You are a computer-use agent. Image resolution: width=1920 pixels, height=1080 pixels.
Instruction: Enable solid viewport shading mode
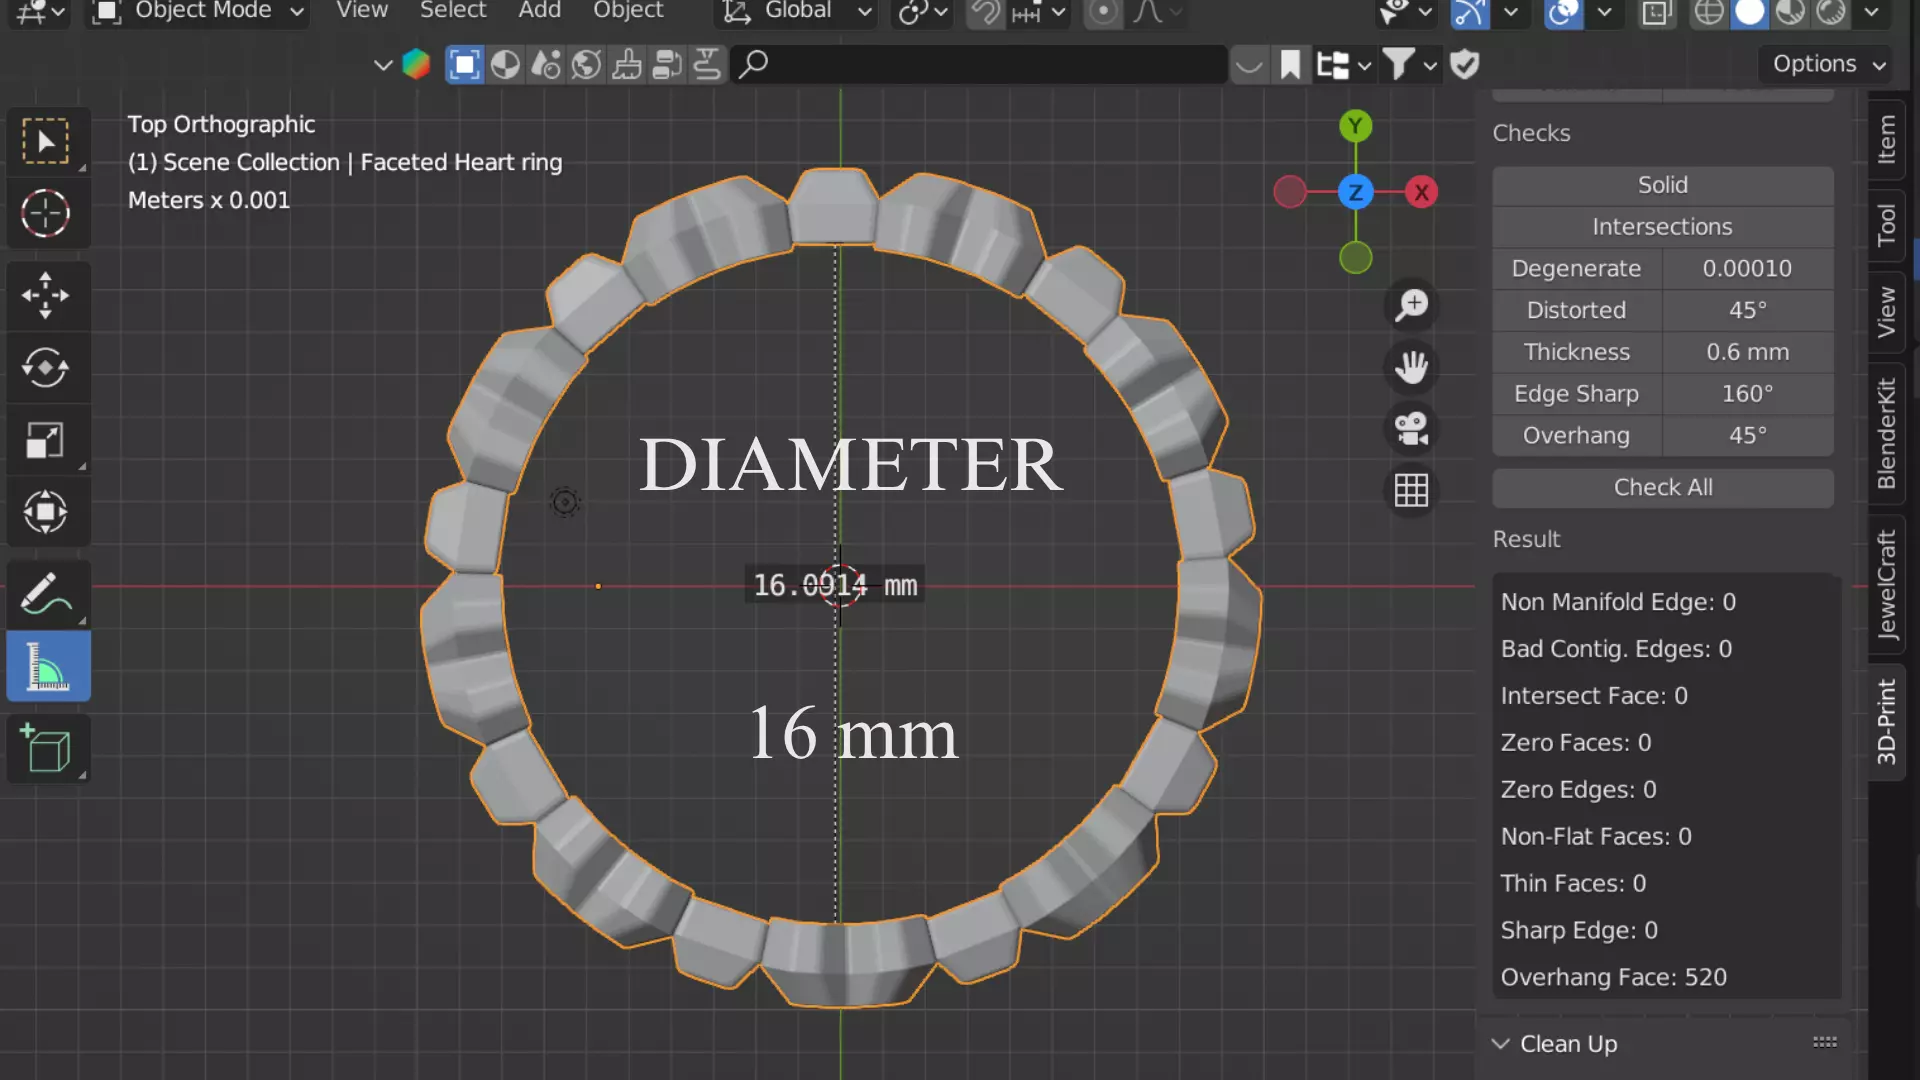(1750, 12)
